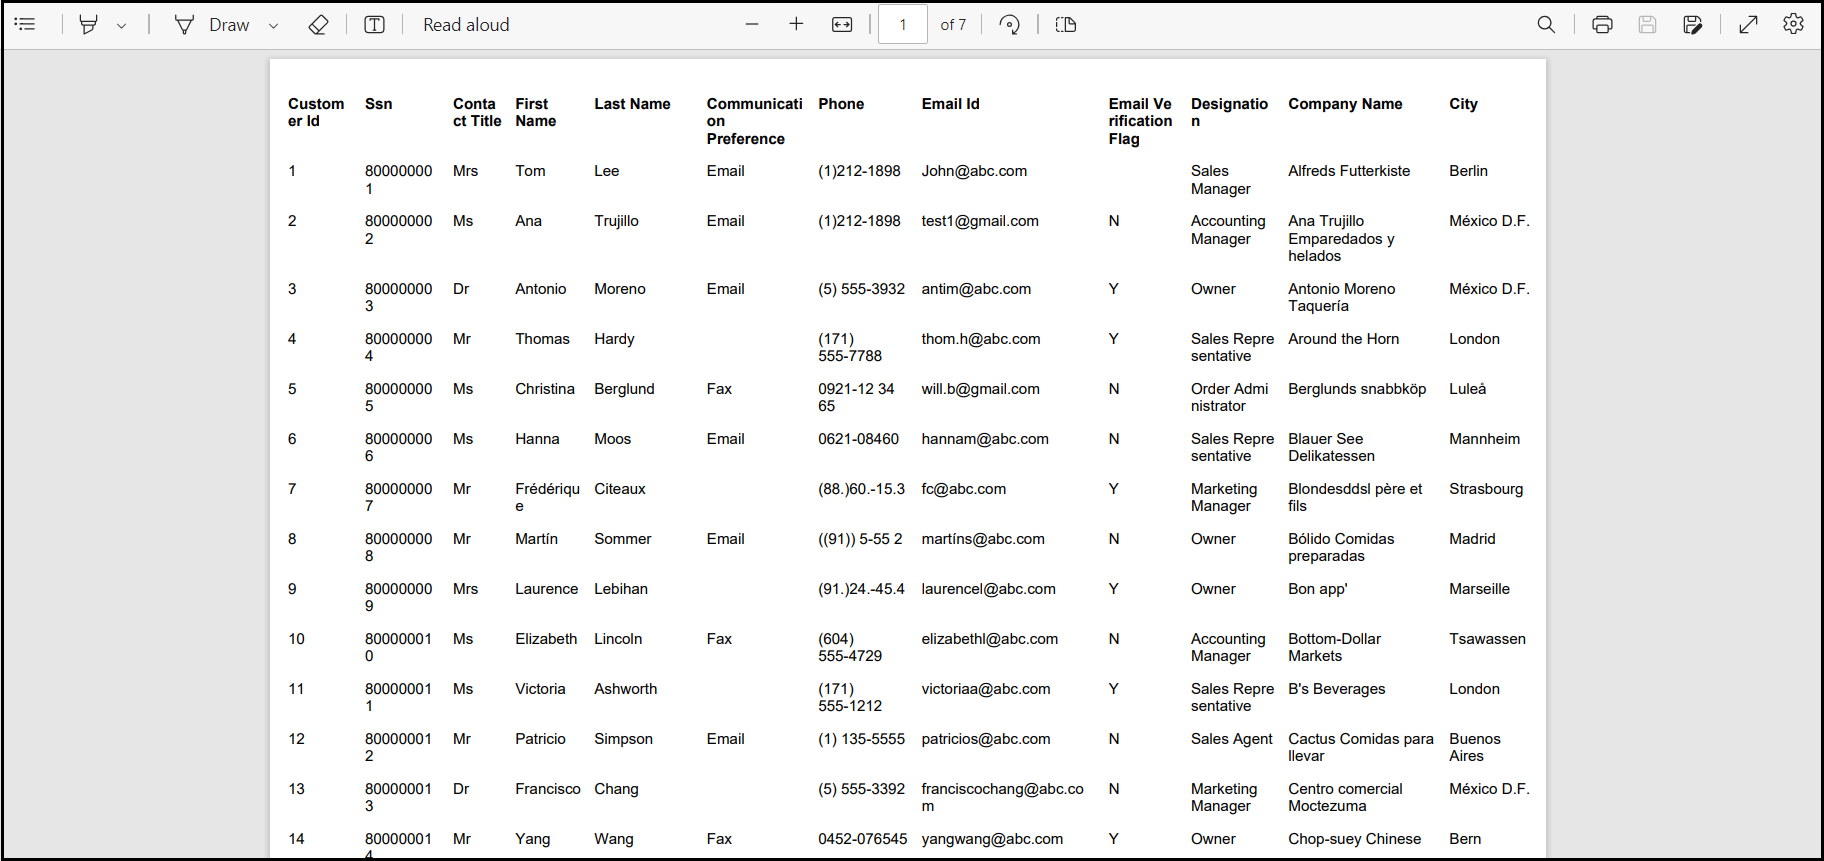Click the email yangwang@abc.com
1824x861 pixels.
992,839
